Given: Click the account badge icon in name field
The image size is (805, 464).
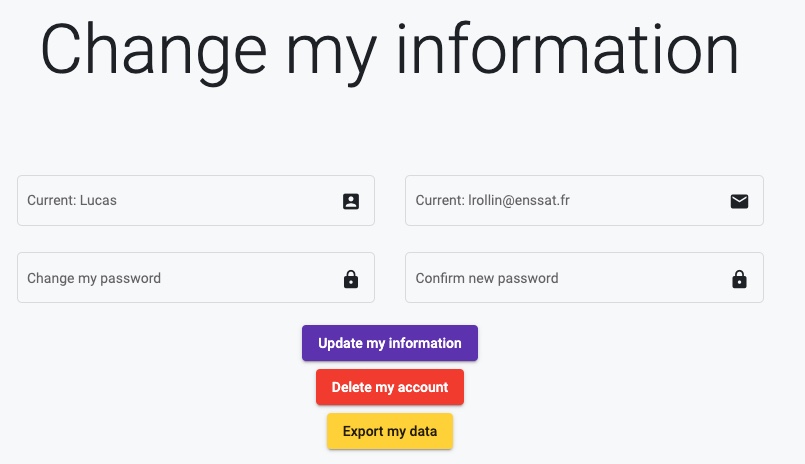Looking at the screenshot, I should click(351, 201).
